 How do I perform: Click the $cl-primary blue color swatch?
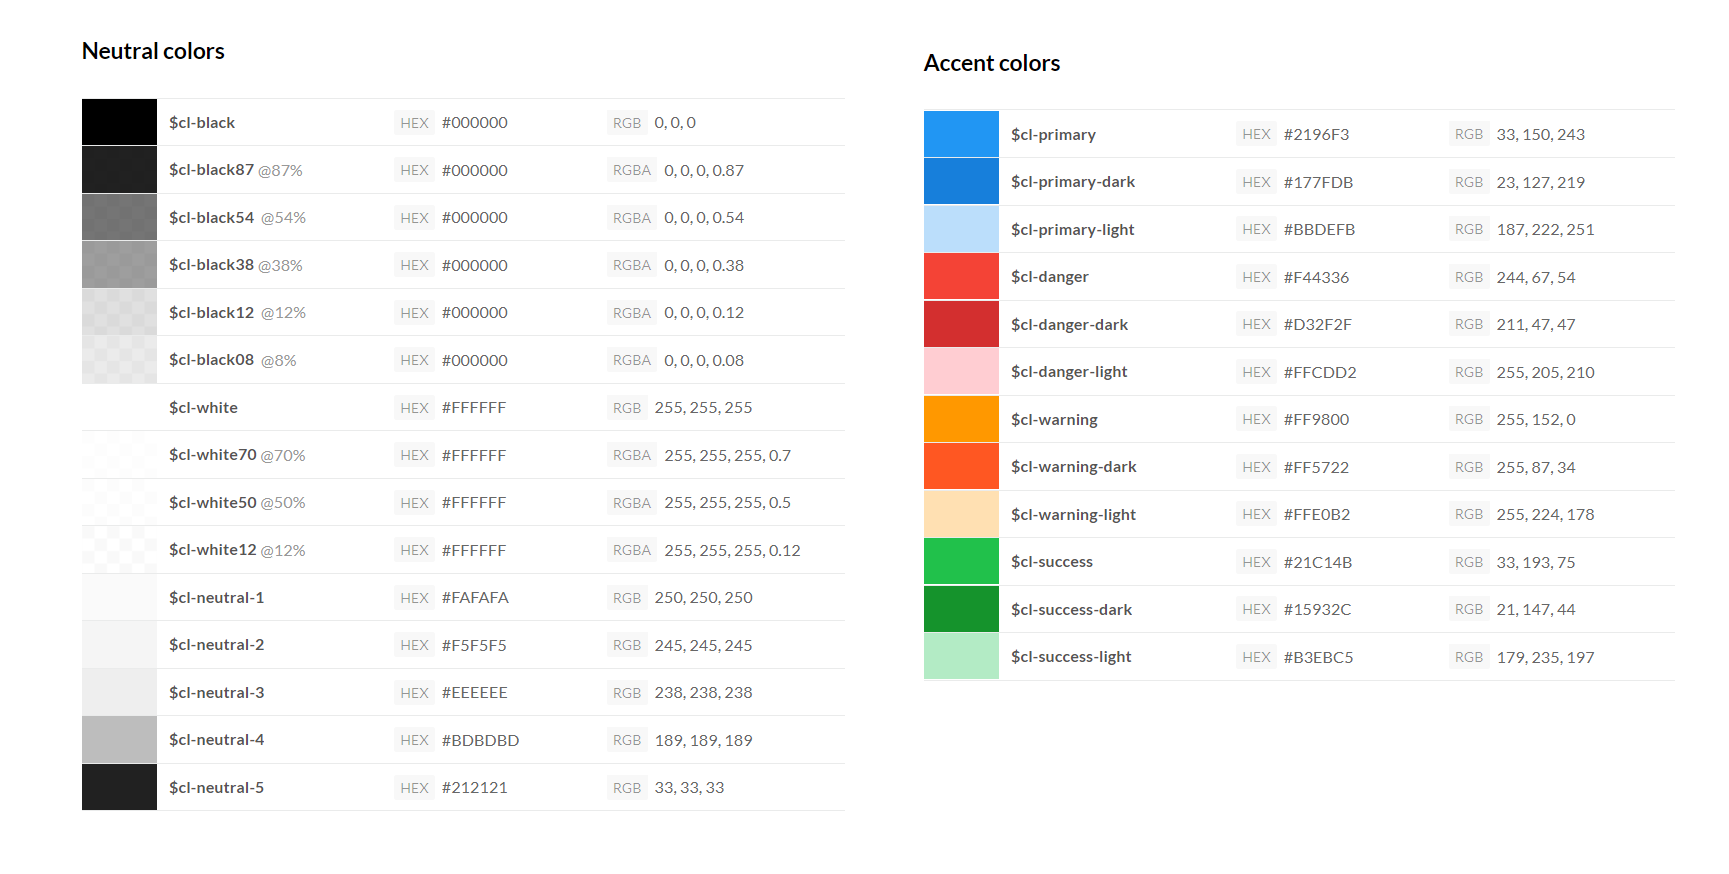(x=960, y=134)
